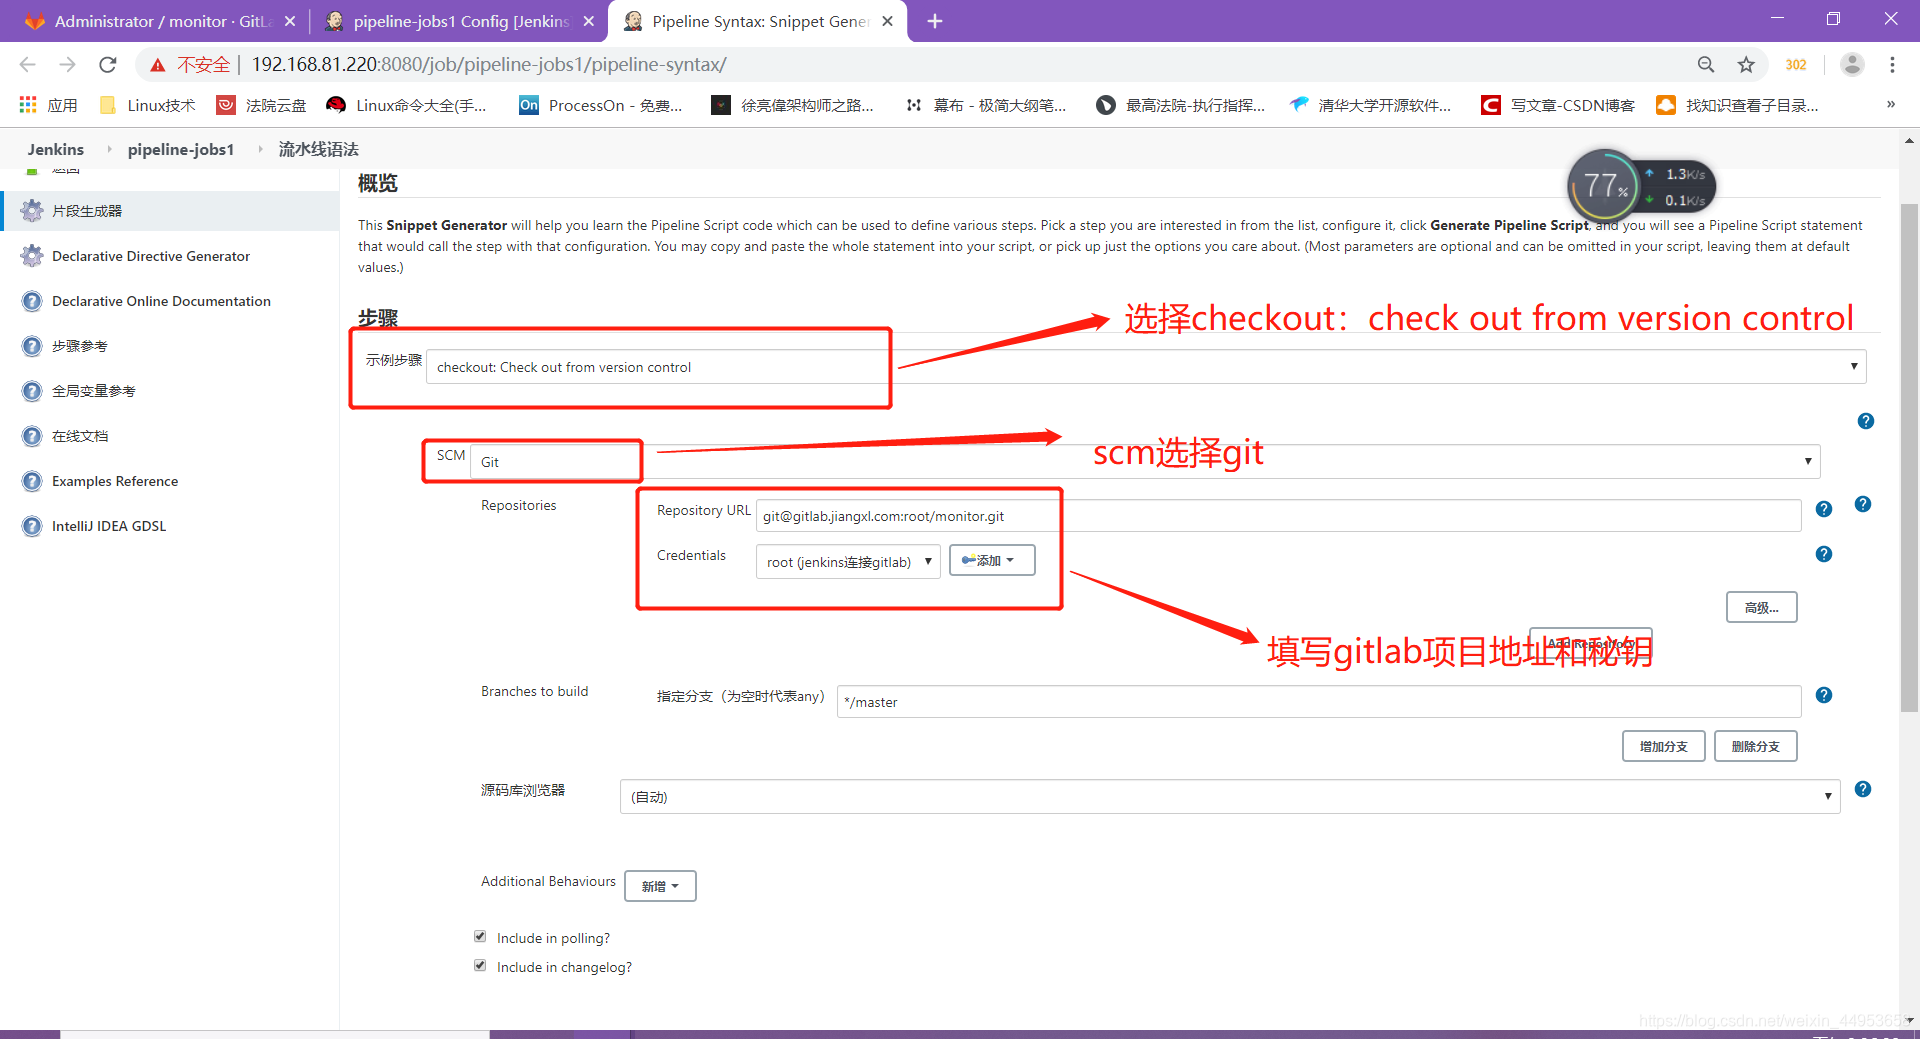Screen dimensions: 1920x1039
Task: Click the 在线文档 help icon
Action: coord(32,436)
